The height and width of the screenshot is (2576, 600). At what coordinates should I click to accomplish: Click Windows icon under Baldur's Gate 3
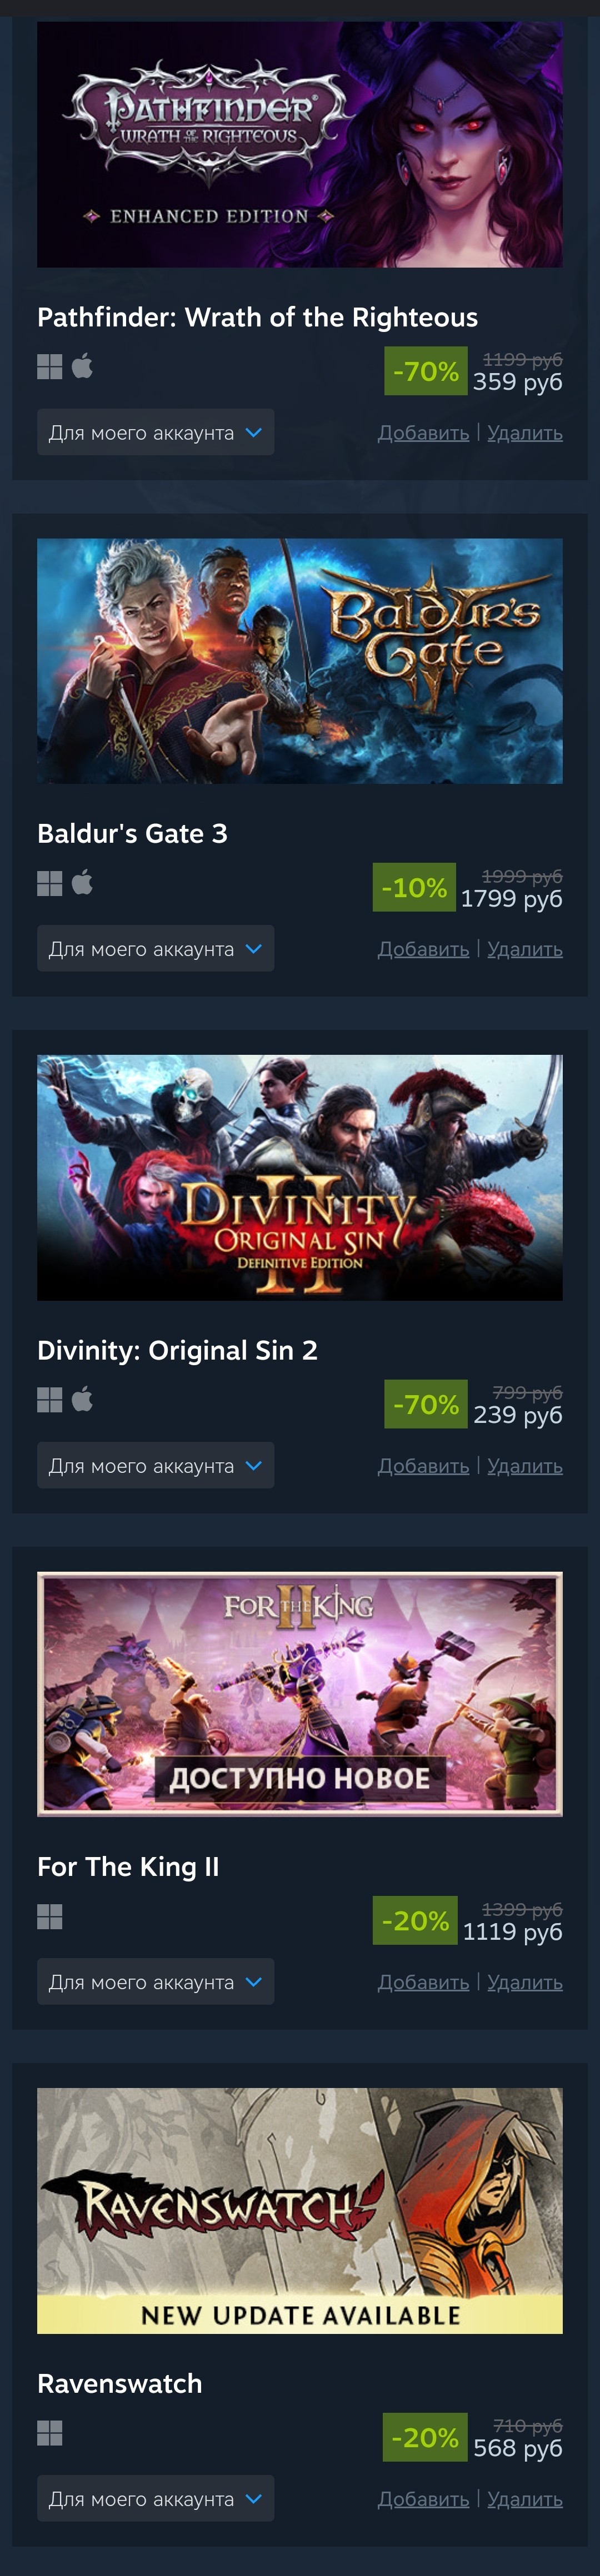[x=50, y=883]
